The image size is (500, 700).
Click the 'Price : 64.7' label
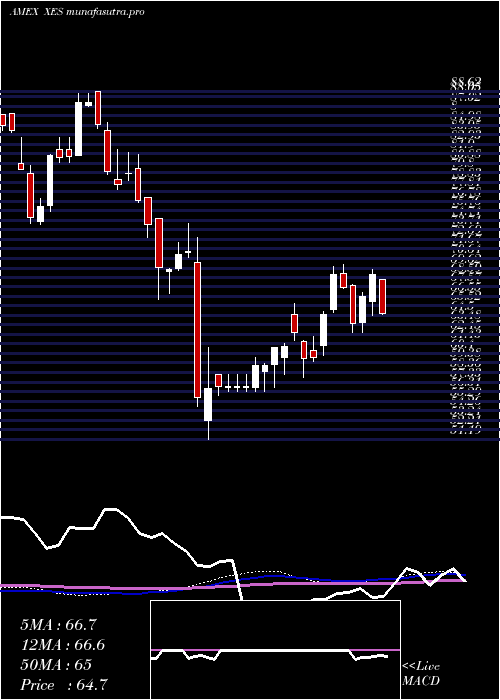(x=64, y=684)
